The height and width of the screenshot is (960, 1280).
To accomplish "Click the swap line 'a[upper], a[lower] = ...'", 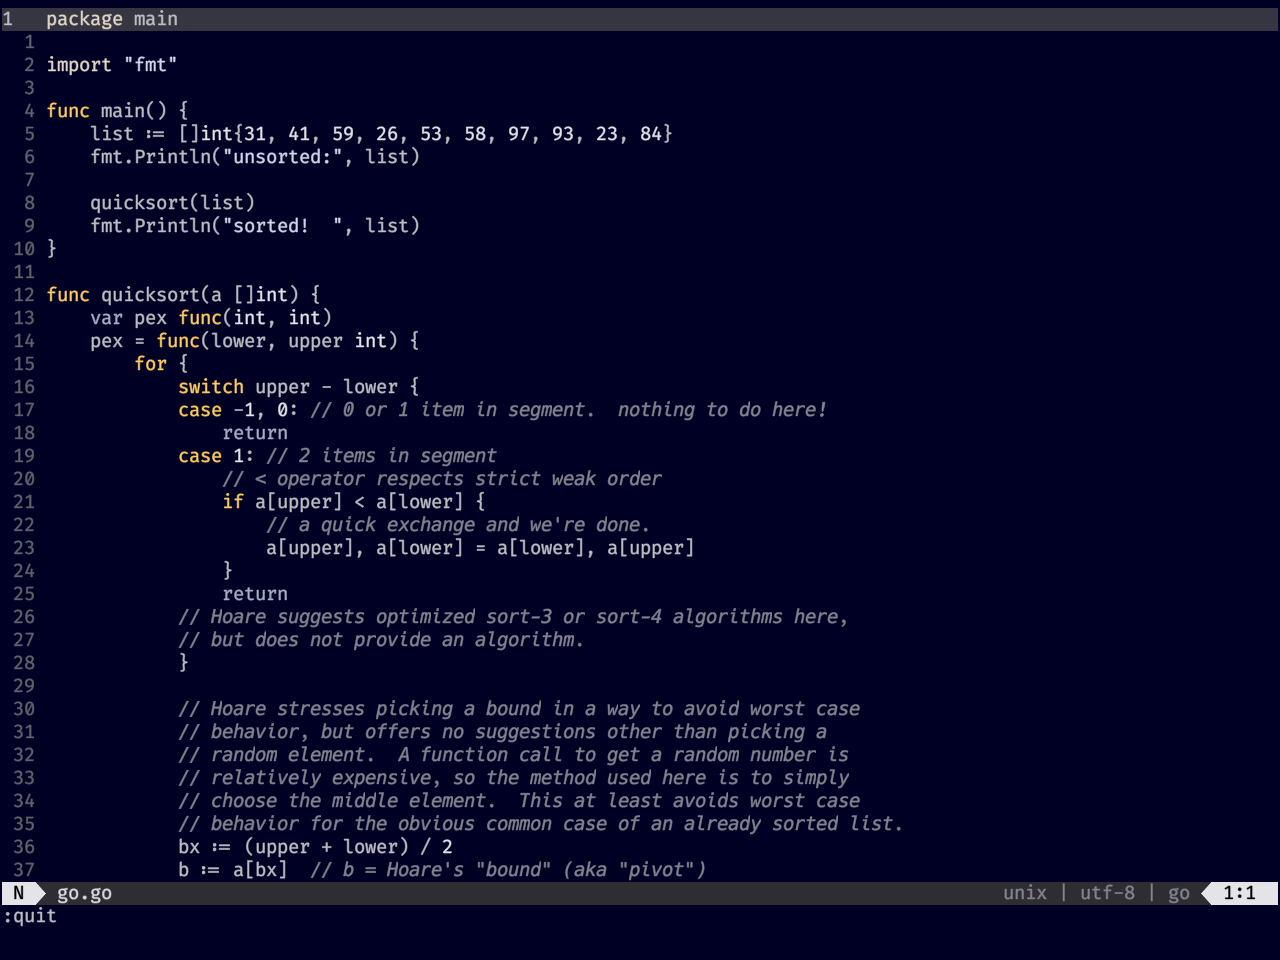I will [x=480, y=548].
